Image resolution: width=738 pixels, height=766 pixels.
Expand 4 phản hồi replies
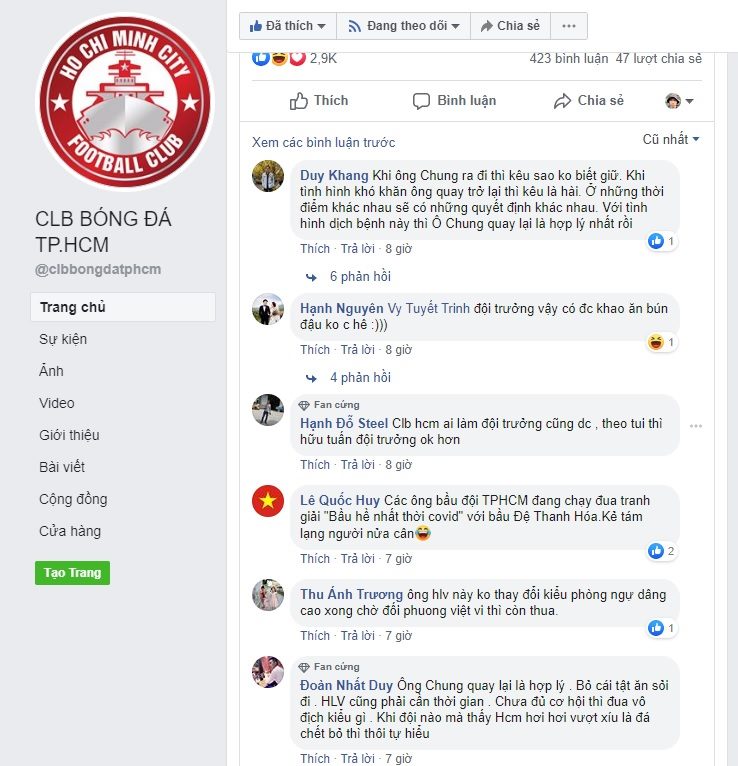[360, 378]
